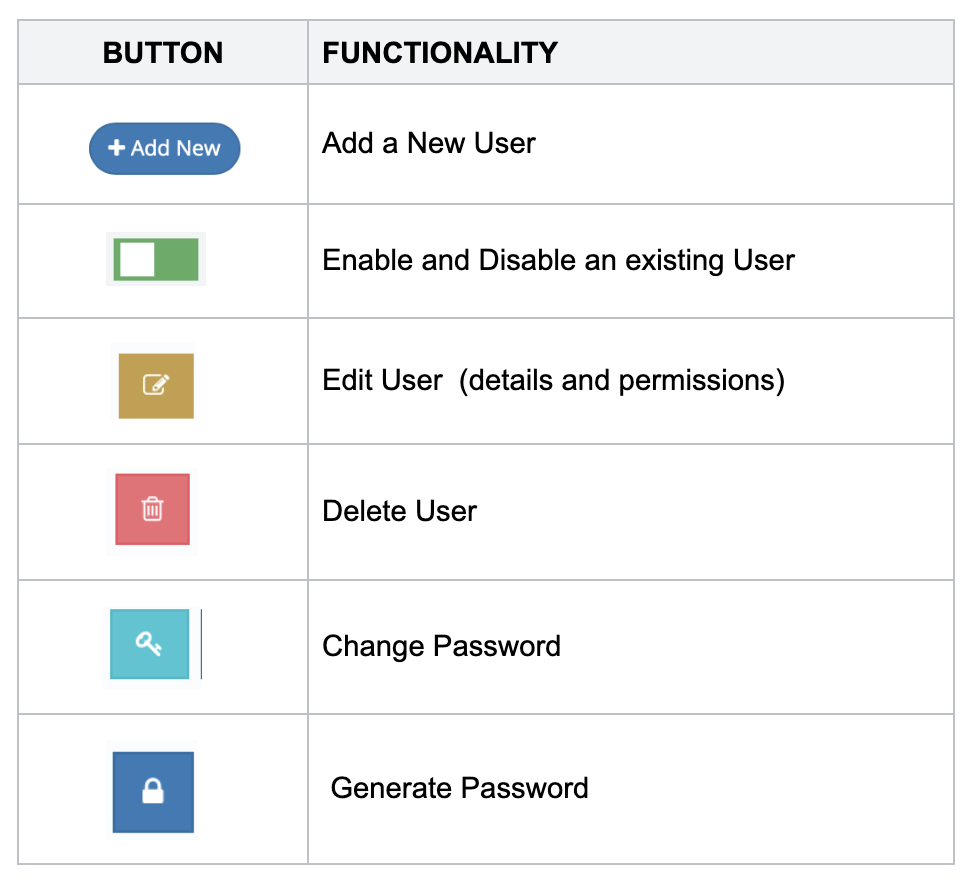Select the BUTTON column header
This screenshot has height=882, width=974.
pyautogui.click(x=163, y=53)
